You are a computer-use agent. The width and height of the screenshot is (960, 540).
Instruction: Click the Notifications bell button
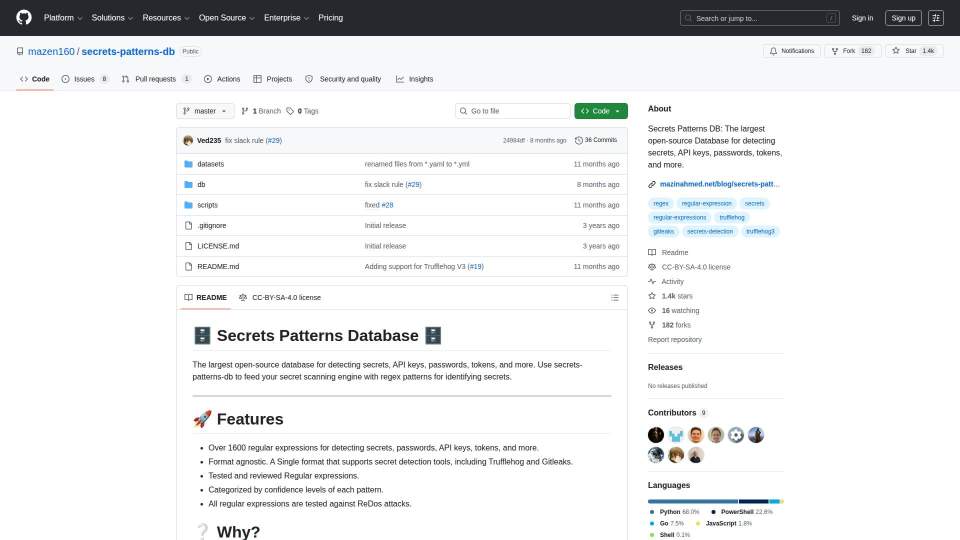[x=792, y=51]
